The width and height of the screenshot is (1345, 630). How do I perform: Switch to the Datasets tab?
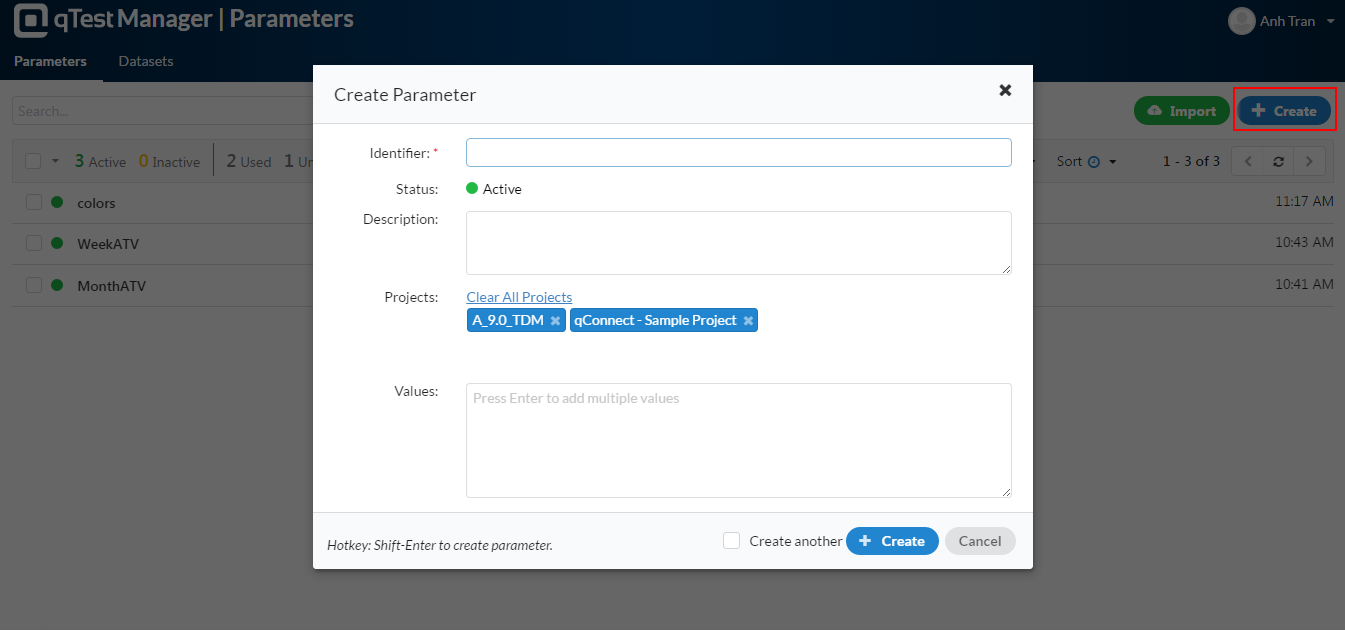click(146, 61)
